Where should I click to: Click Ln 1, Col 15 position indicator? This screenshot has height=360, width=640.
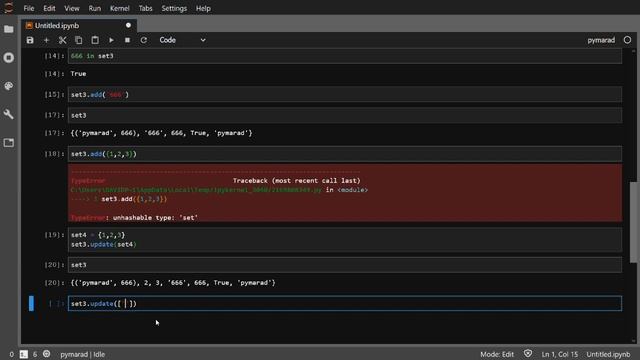click(560, 354)
